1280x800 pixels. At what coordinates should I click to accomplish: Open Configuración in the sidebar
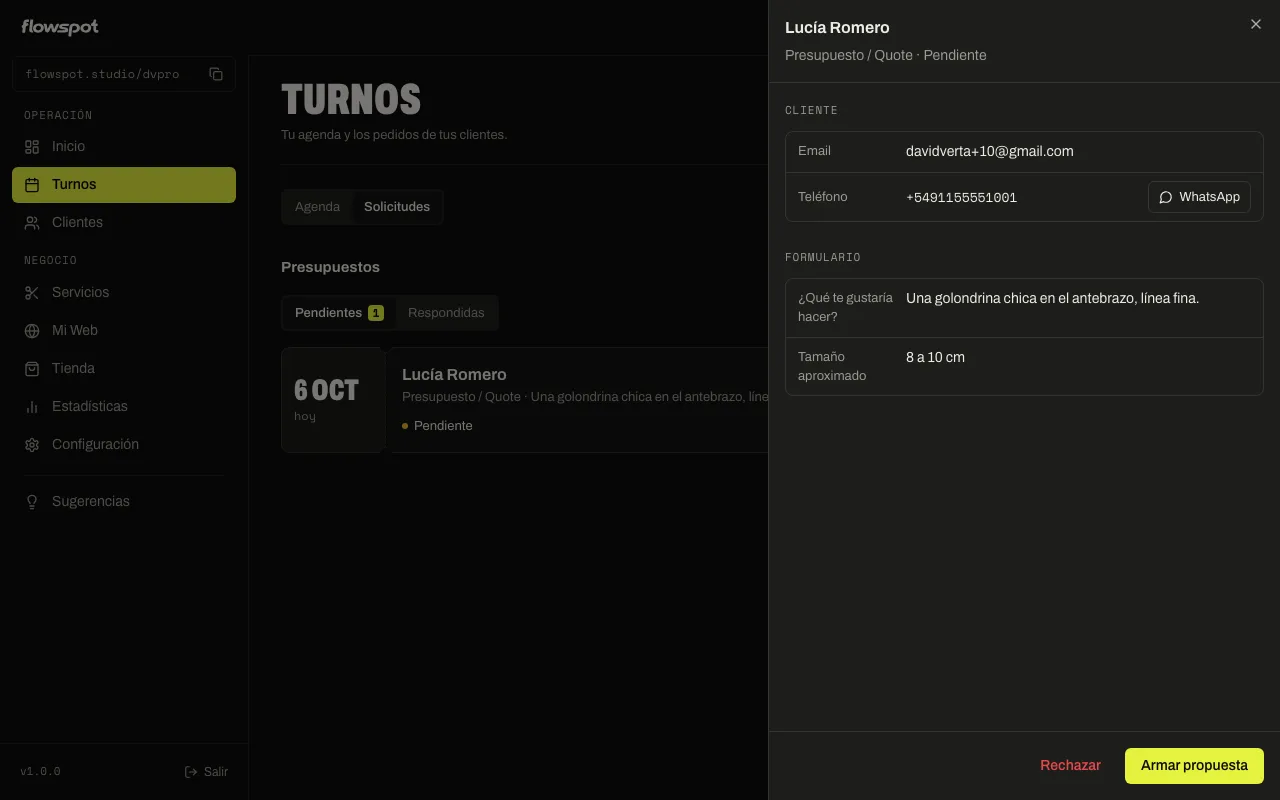tap(124, 444)
